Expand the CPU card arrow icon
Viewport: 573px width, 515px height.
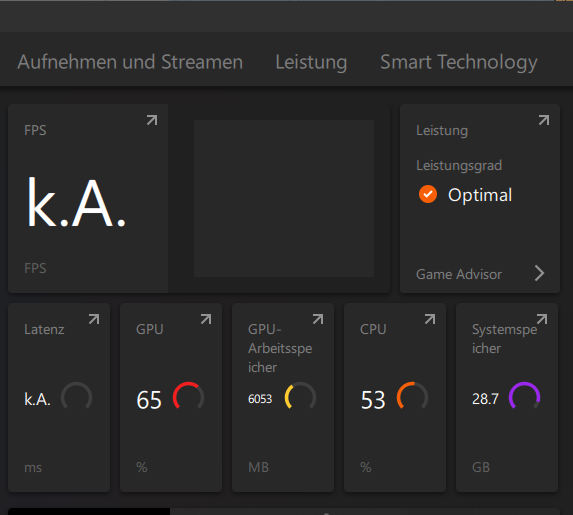click(x=430, y=319)
